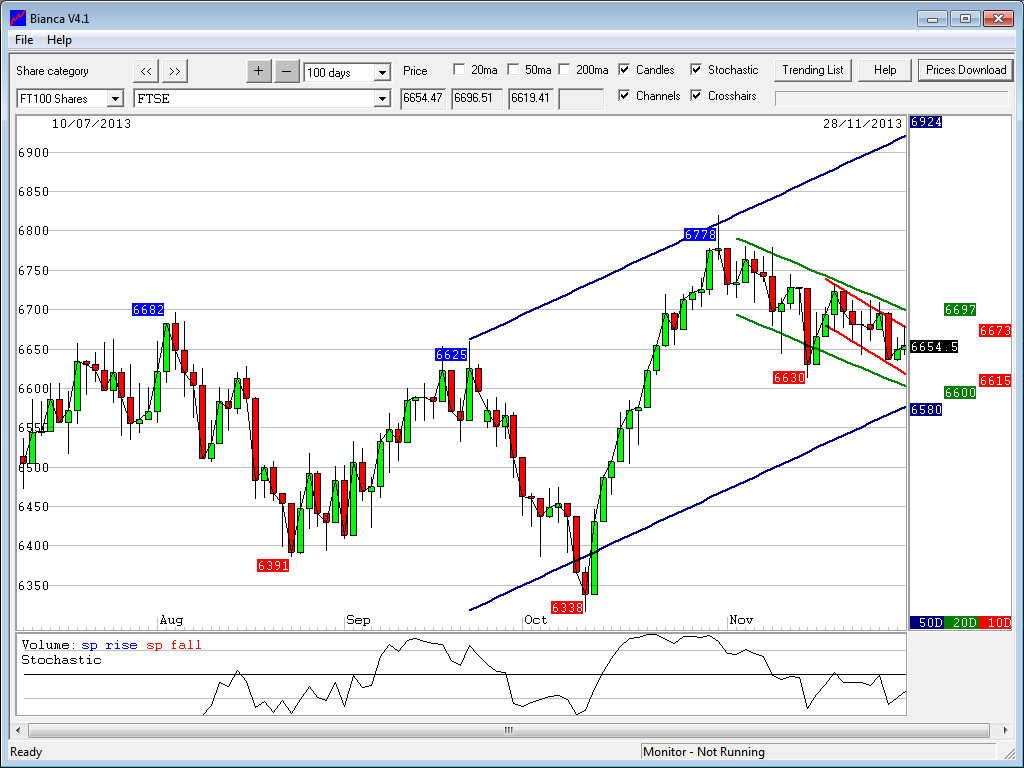Disable the Stochastic checkbox
The width and height of the screenshot is (1024, 768).
[696, 70]
